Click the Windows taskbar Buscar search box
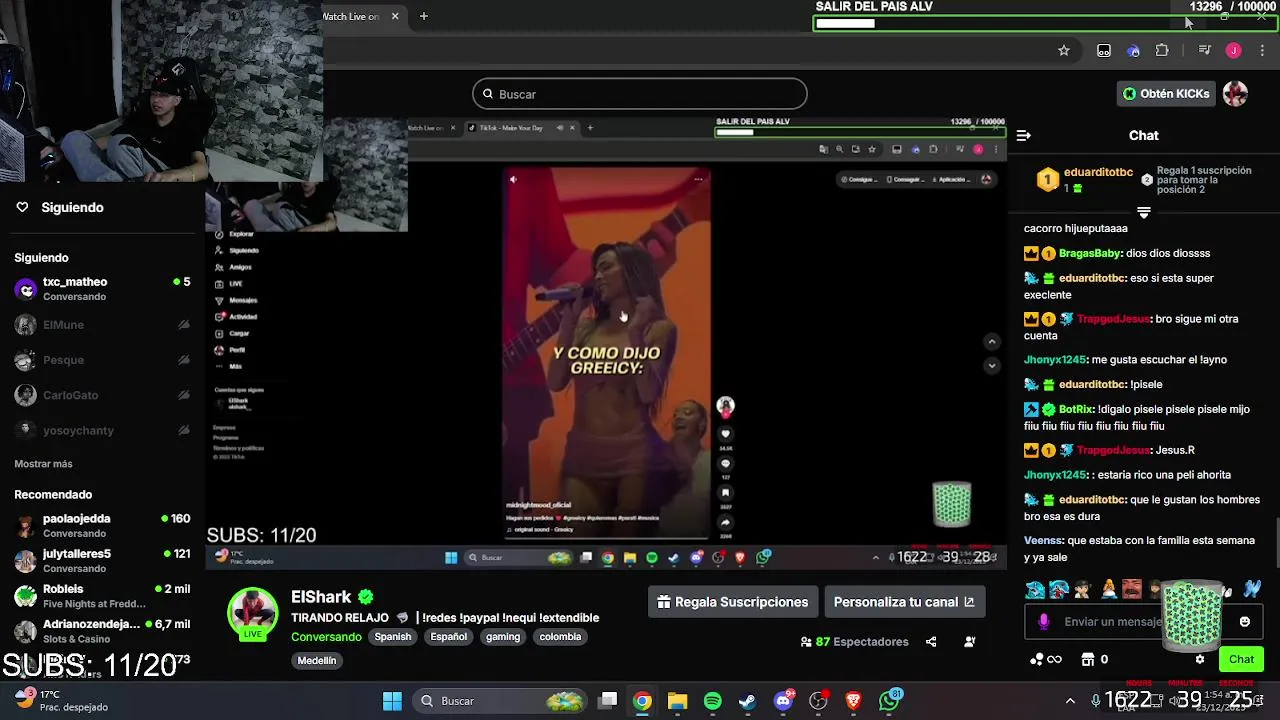The image size is (1280, 720). pos(498,701)
